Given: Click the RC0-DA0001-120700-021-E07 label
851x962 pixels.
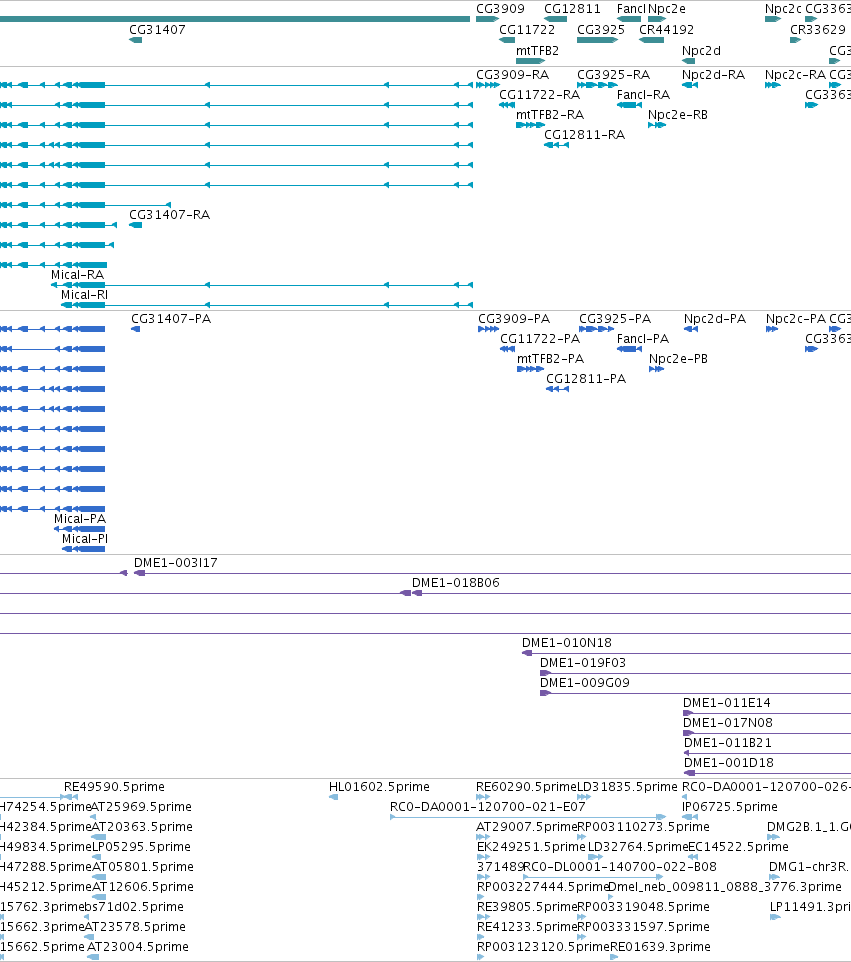Looking at the screenshot, I should point(488,807).
